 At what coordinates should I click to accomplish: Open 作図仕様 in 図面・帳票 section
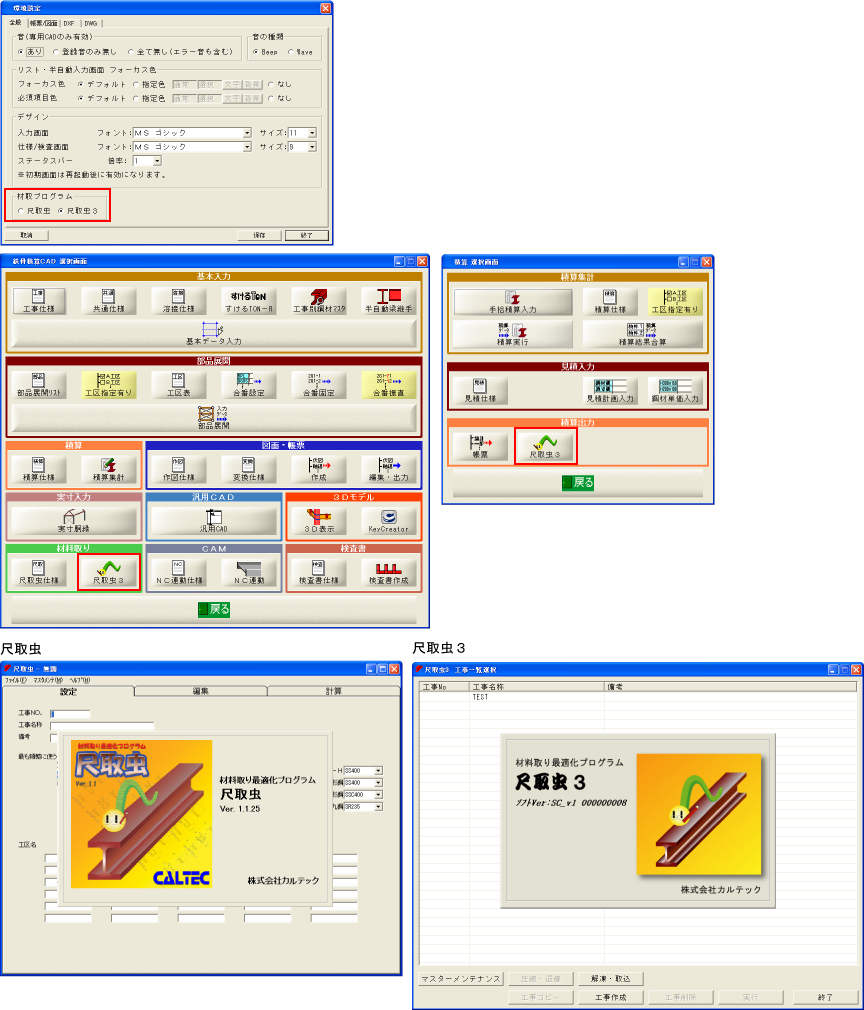[178, 470]
